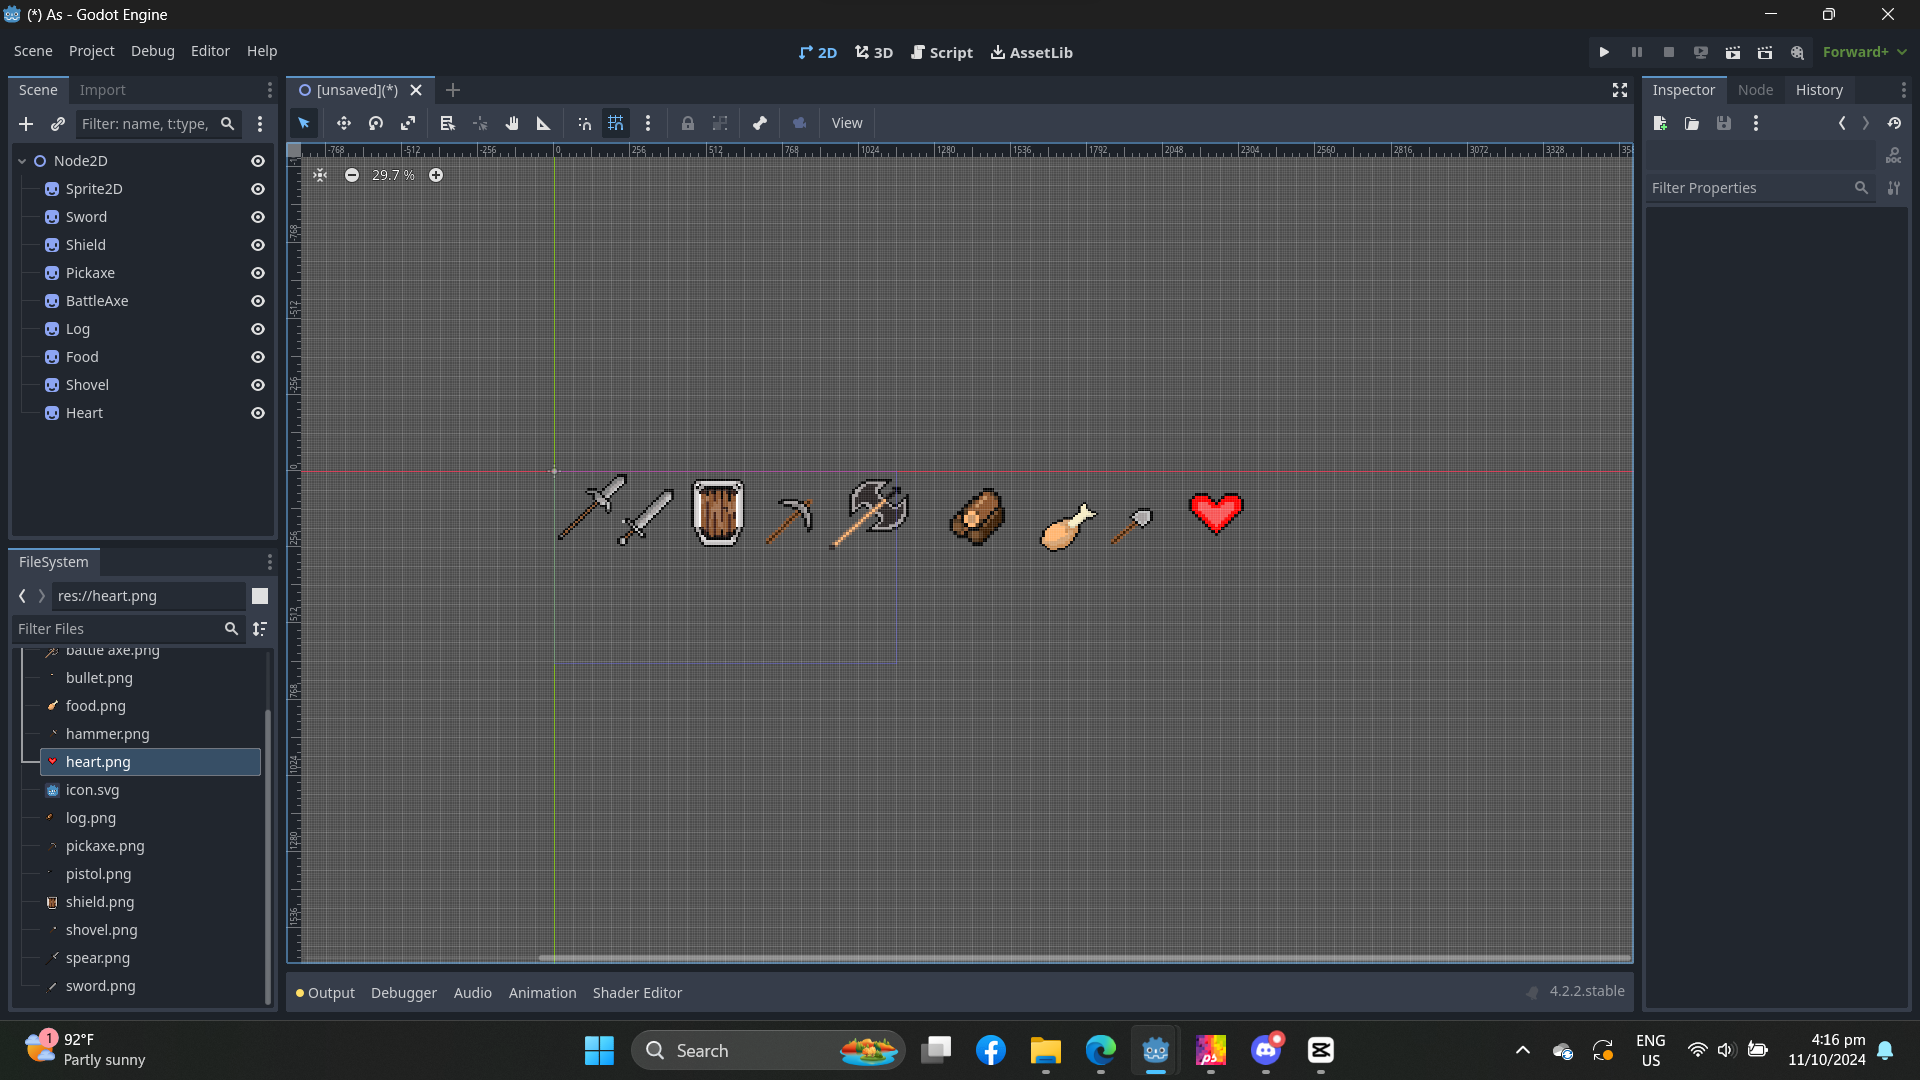1920x1080 pixels.
Task: Open the Scene dock options menu
Action: pos(269,90)
